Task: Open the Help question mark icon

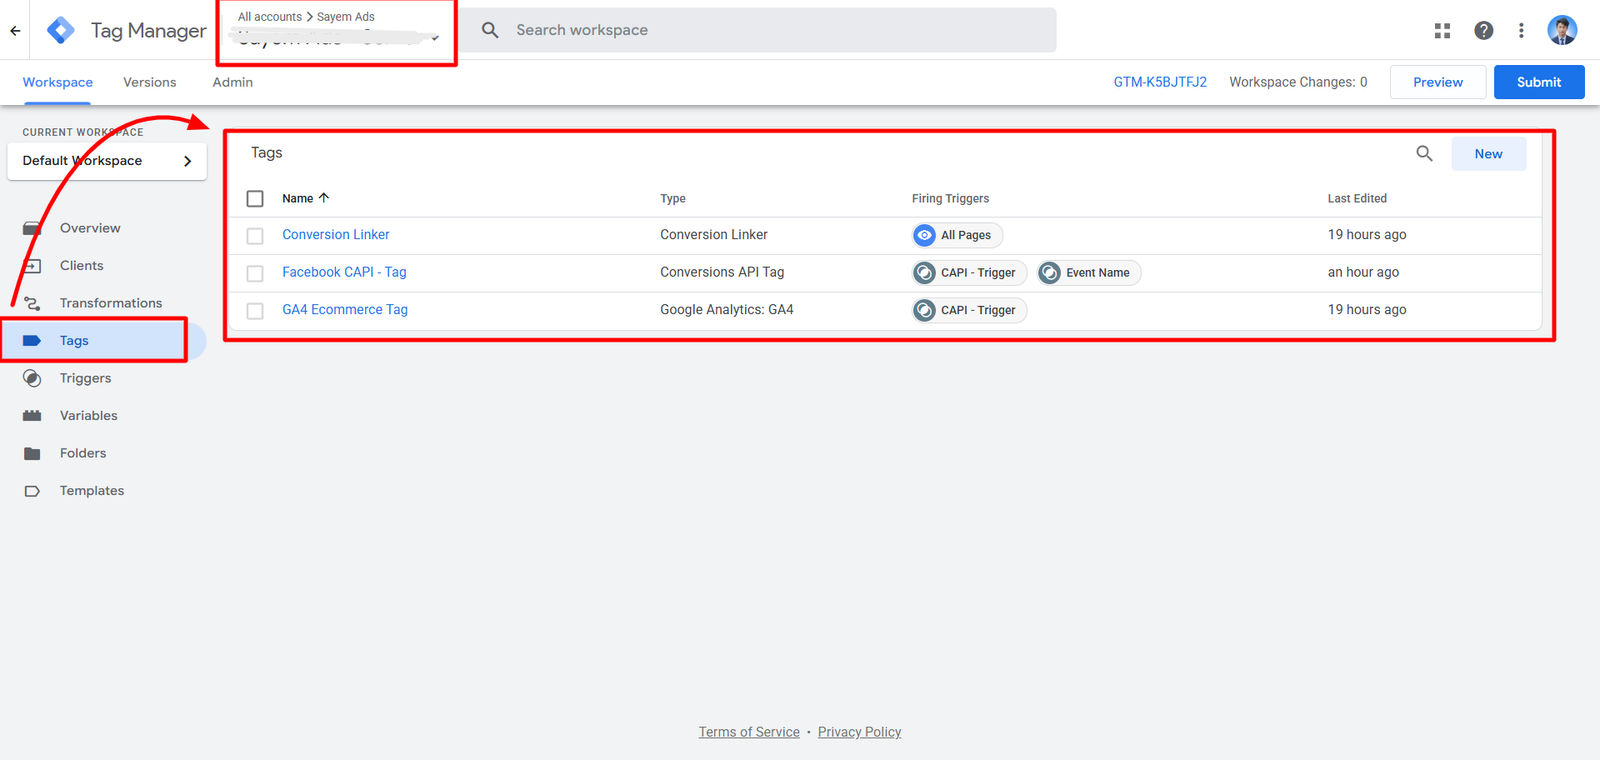Action: click(x=1483, y=30)
